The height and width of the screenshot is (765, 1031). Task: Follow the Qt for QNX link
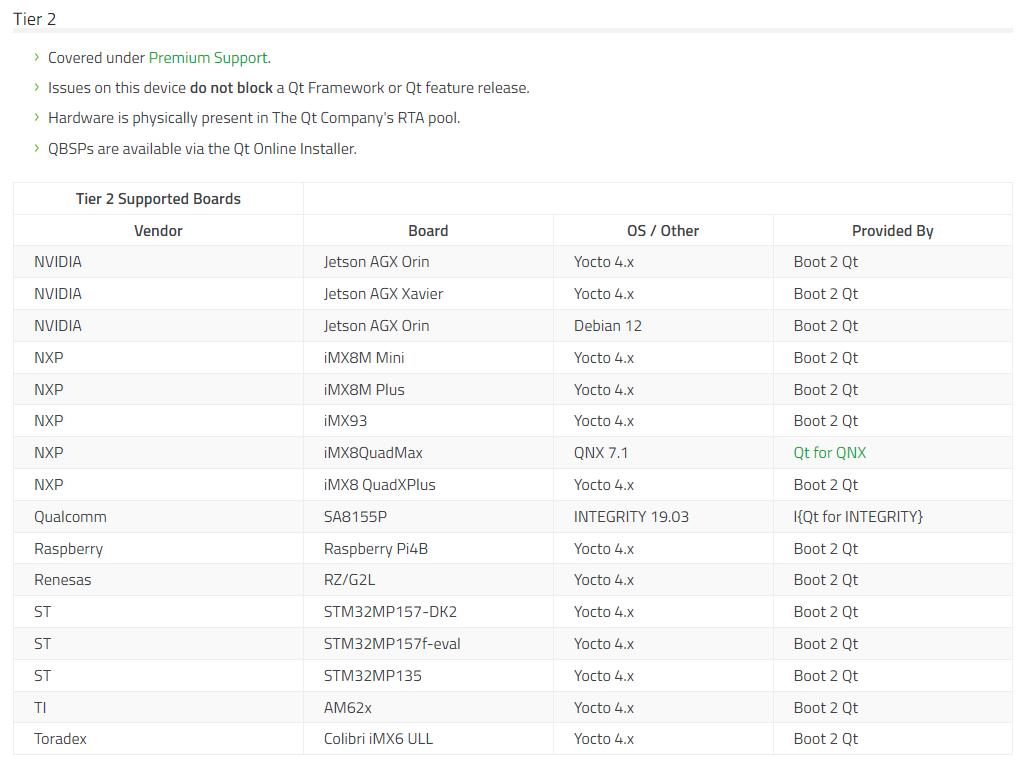coord(830,453)
